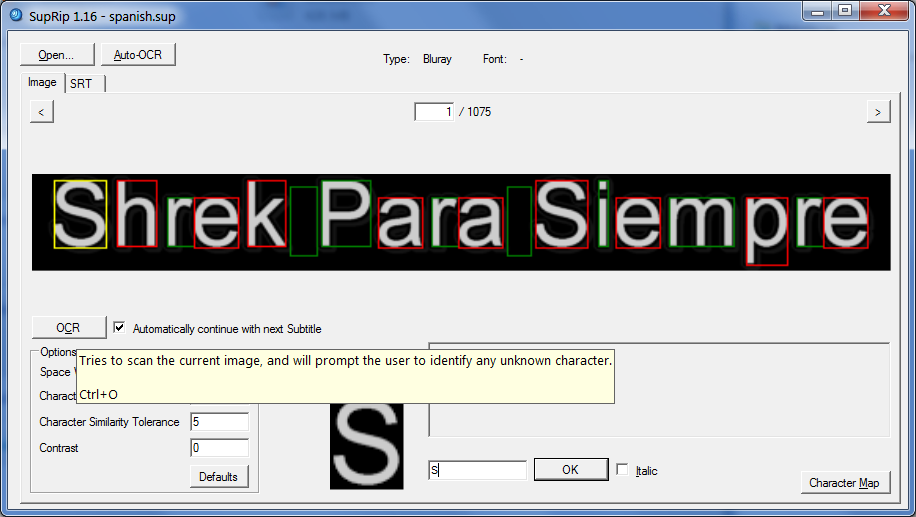
Task: Click the 'Font:' label
Action: 495,59
